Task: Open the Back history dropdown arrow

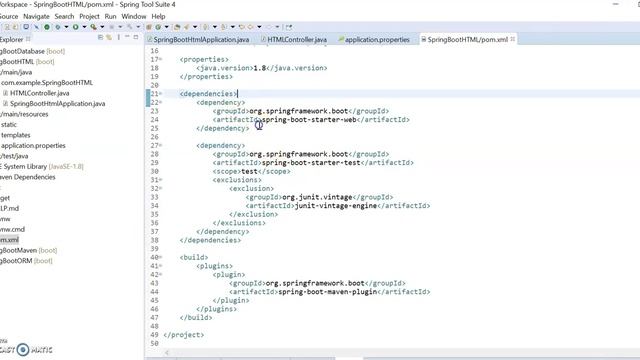Action: (259, 27)
